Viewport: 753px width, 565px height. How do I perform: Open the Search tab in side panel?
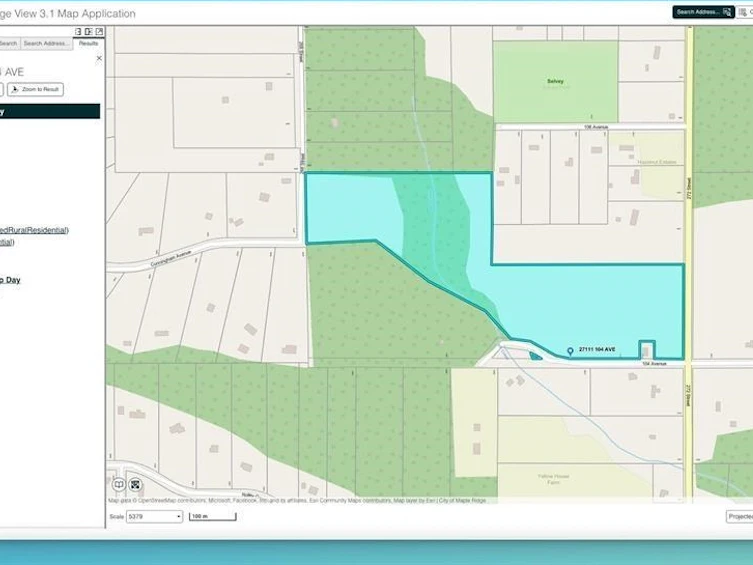click(9, 43)
